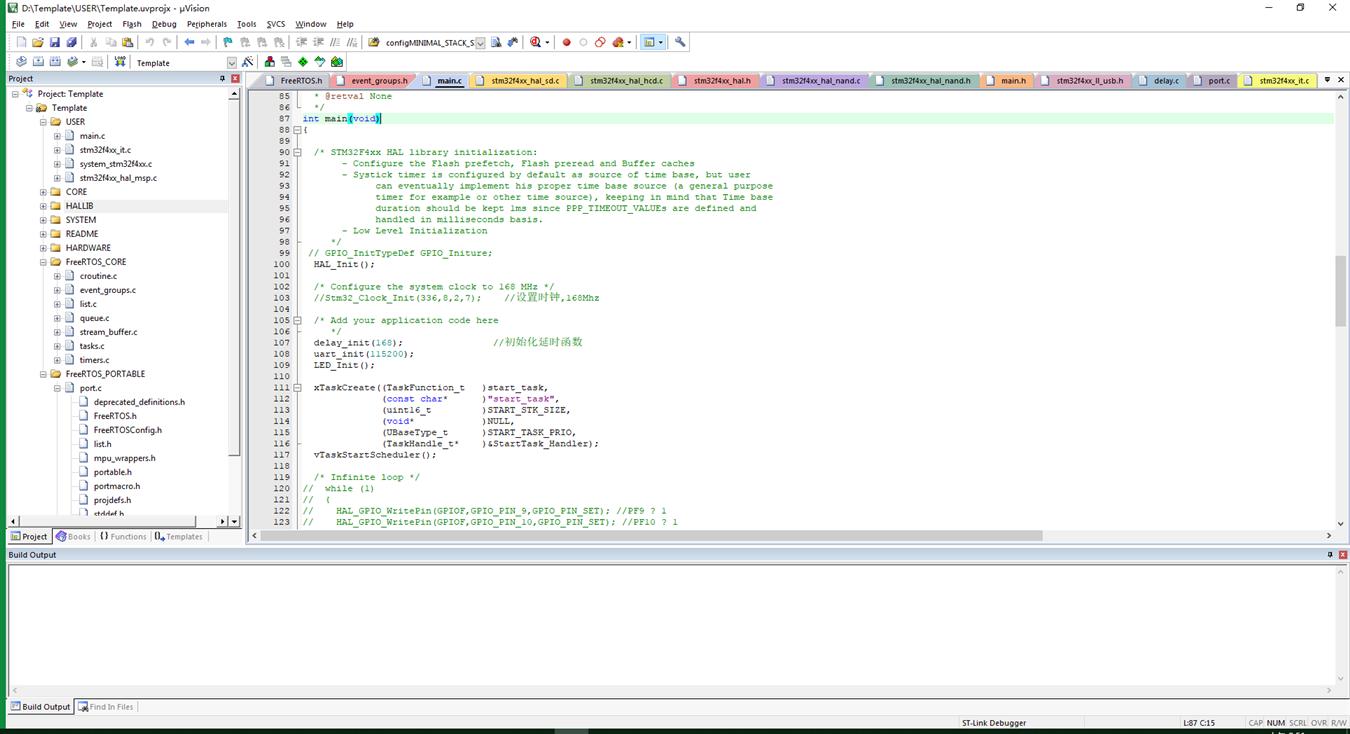Open the Project menu
Viewport: 1350px width, 734px height.
pyautogui.click(x=100, y=24)
